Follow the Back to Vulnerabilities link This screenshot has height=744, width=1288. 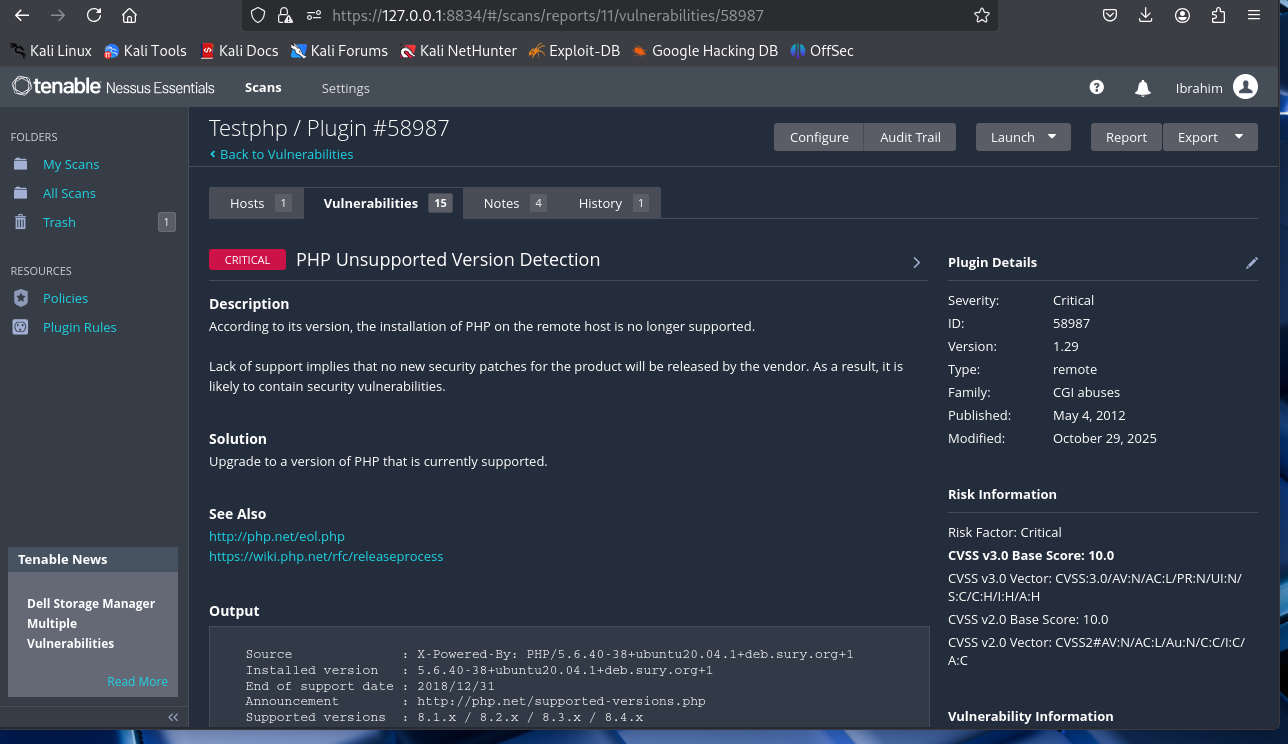pos(282,154)
